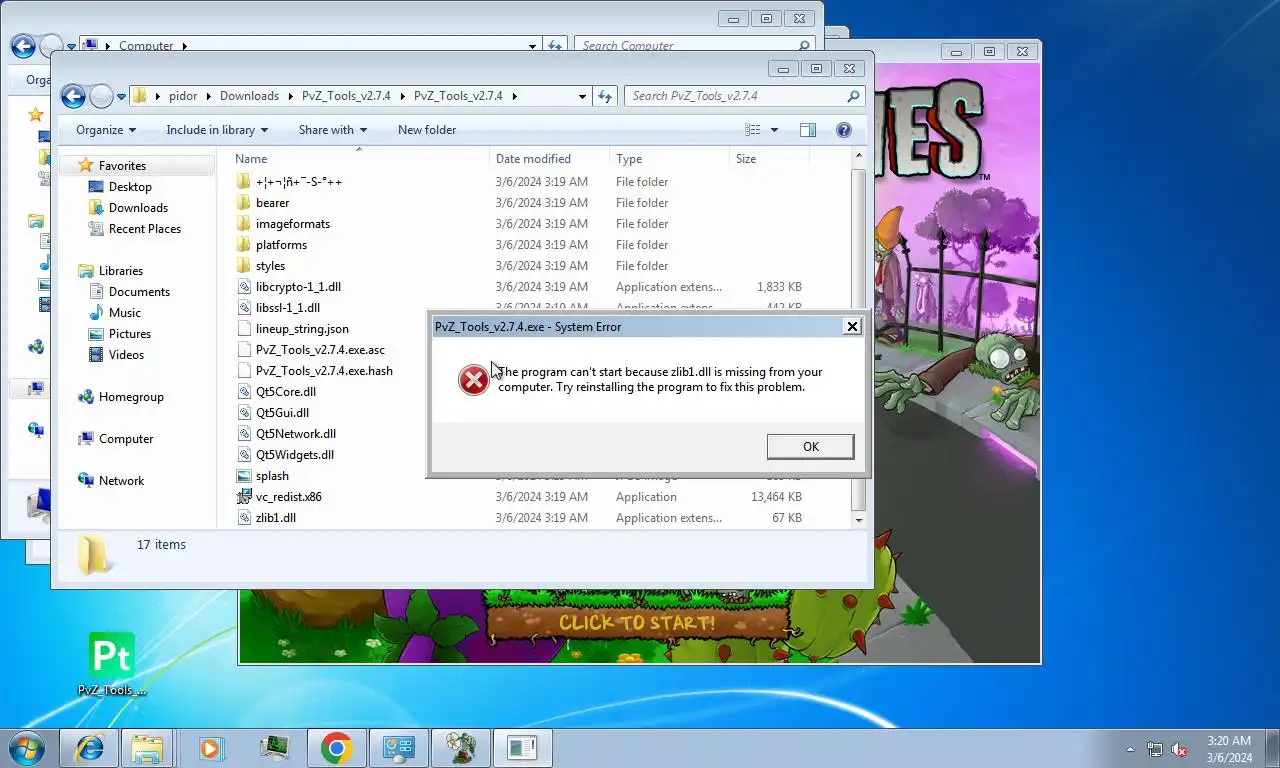Select the Qt5Widgets.dll file
This screenshot has width=1280, height=768.
point(295,455)
